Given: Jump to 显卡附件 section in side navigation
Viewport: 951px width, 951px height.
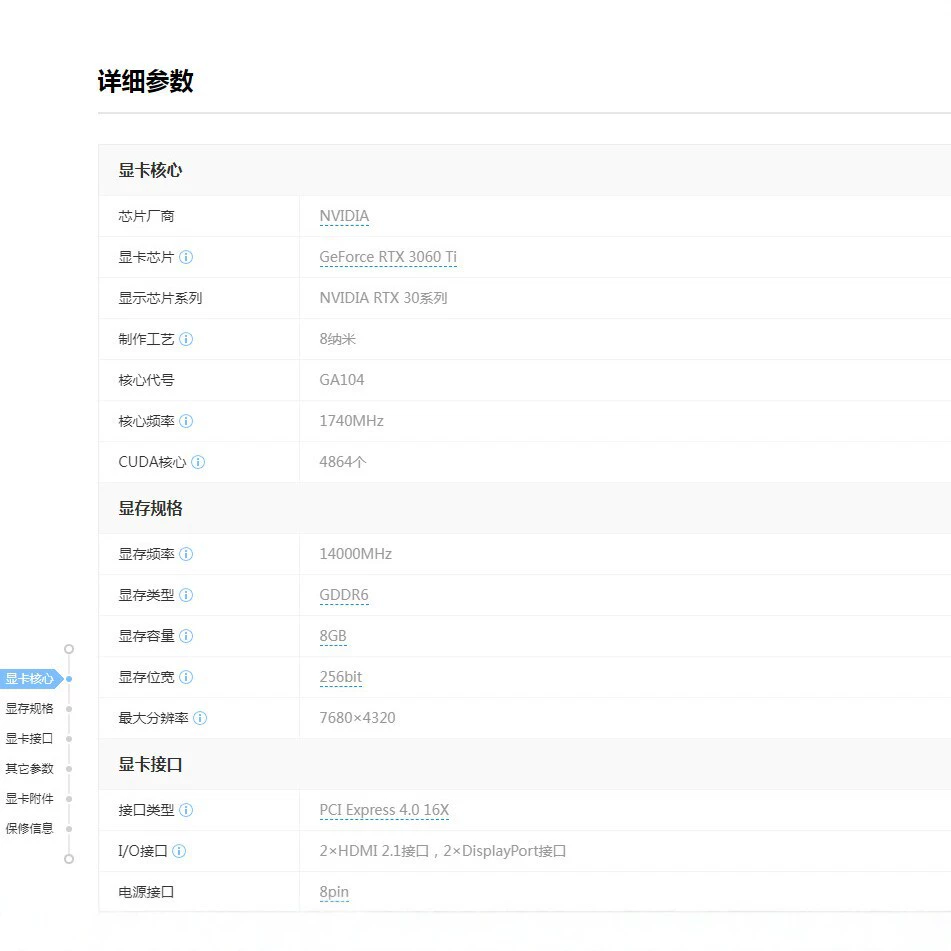Looking at the screenshot, I should [30, 798].
